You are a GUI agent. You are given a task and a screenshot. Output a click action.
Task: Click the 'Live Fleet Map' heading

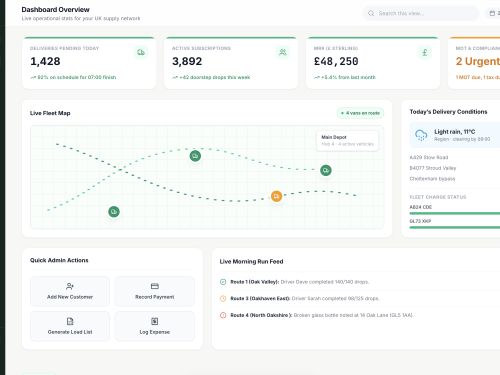pos(50,113)
